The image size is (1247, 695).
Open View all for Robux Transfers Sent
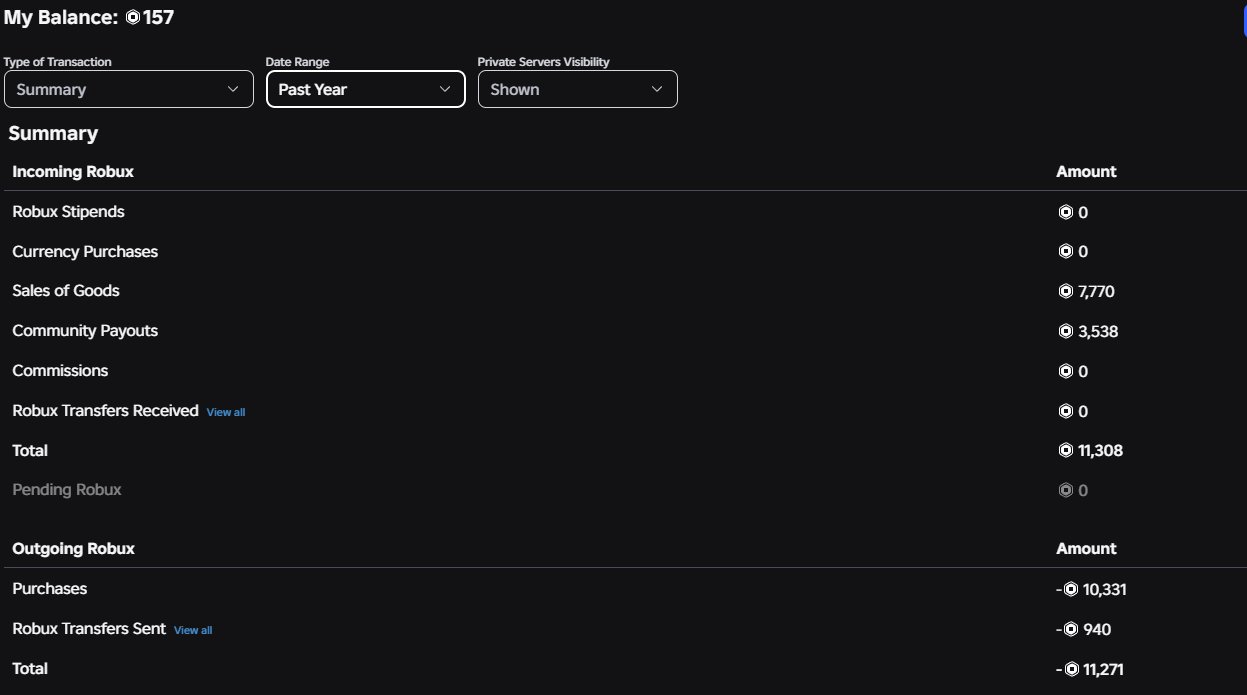point(193,630)
